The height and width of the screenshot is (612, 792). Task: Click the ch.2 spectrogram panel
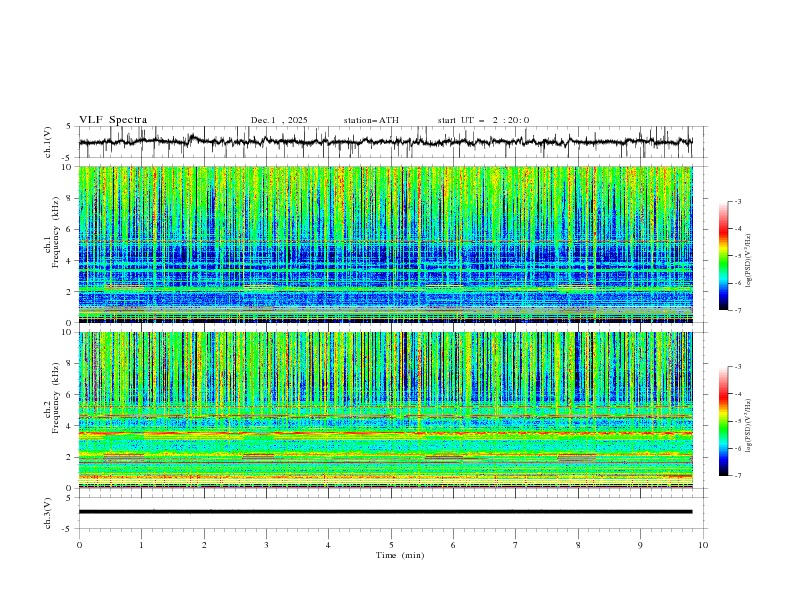click(385, 410)
